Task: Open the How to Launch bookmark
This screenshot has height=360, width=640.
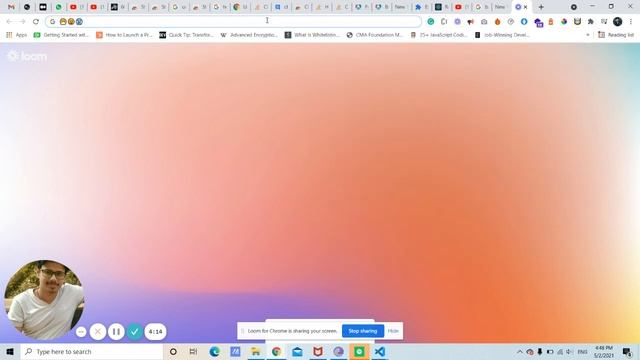Action: click(x=124, y=35)
